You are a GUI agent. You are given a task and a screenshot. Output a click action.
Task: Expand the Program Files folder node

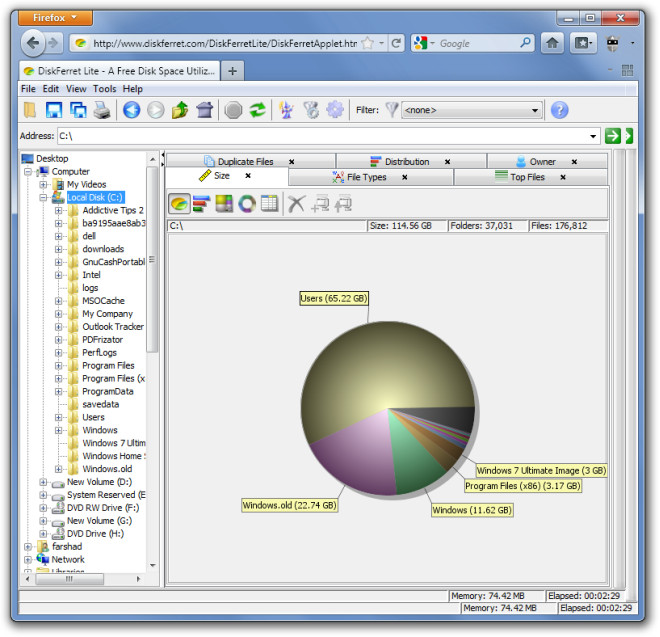coord(59,366)
